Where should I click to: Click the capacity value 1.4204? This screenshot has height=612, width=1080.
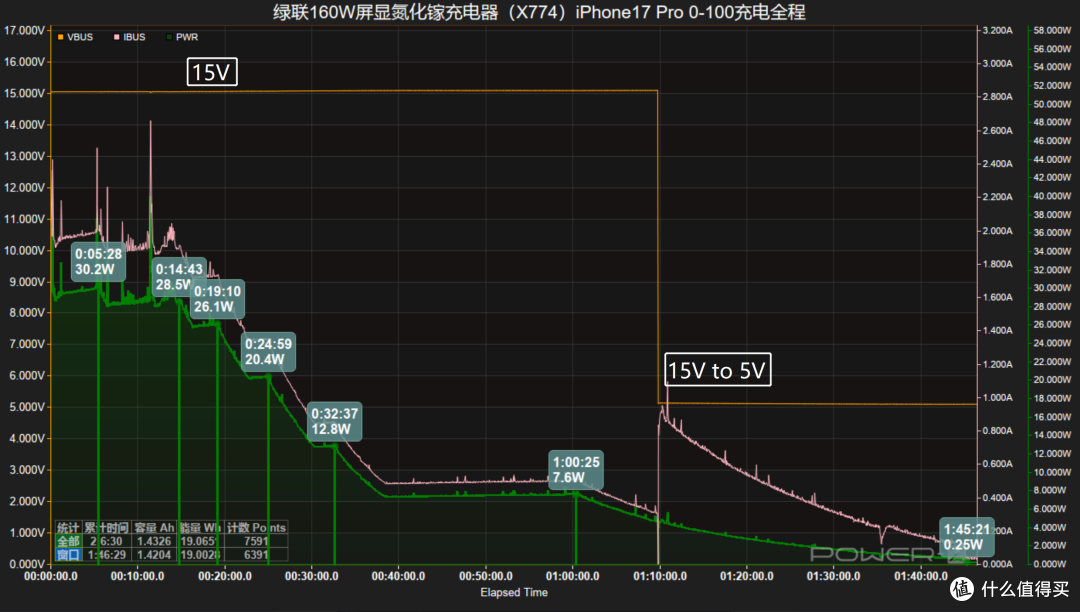coord(154,555)
